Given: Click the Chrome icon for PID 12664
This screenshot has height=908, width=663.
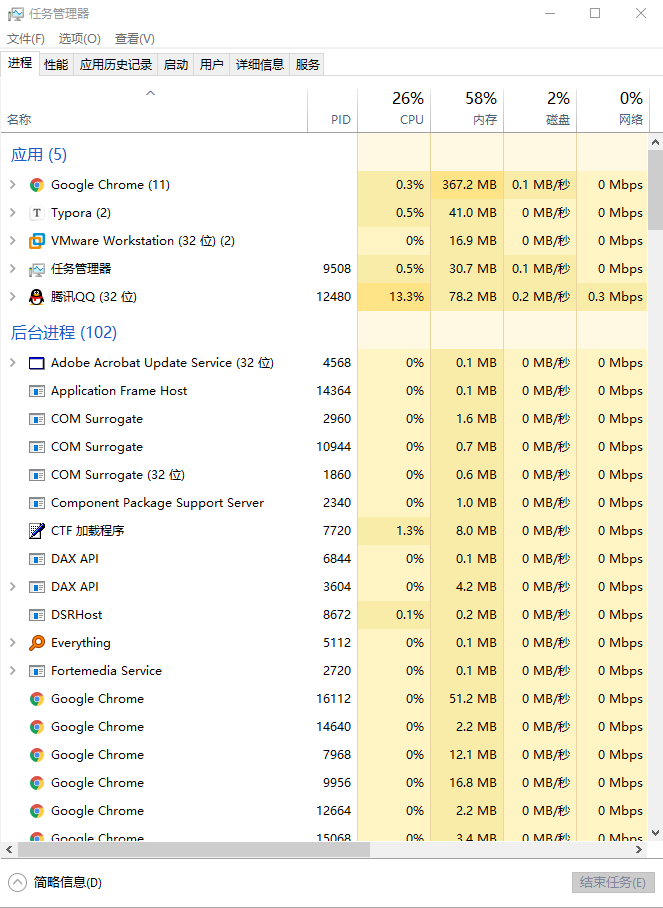Looking at the screenshot, I should click(36, 811).
